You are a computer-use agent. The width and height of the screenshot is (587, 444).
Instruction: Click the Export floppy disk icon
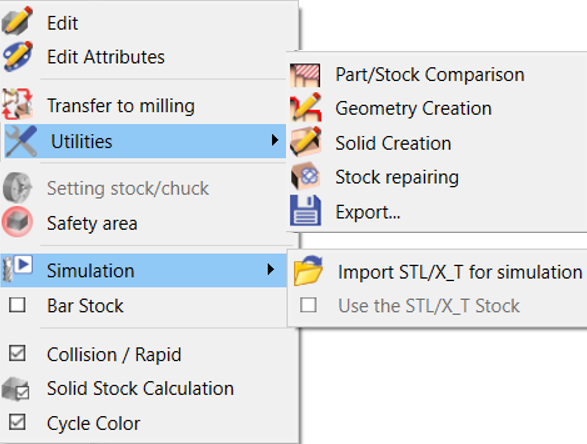pos(305,210)
